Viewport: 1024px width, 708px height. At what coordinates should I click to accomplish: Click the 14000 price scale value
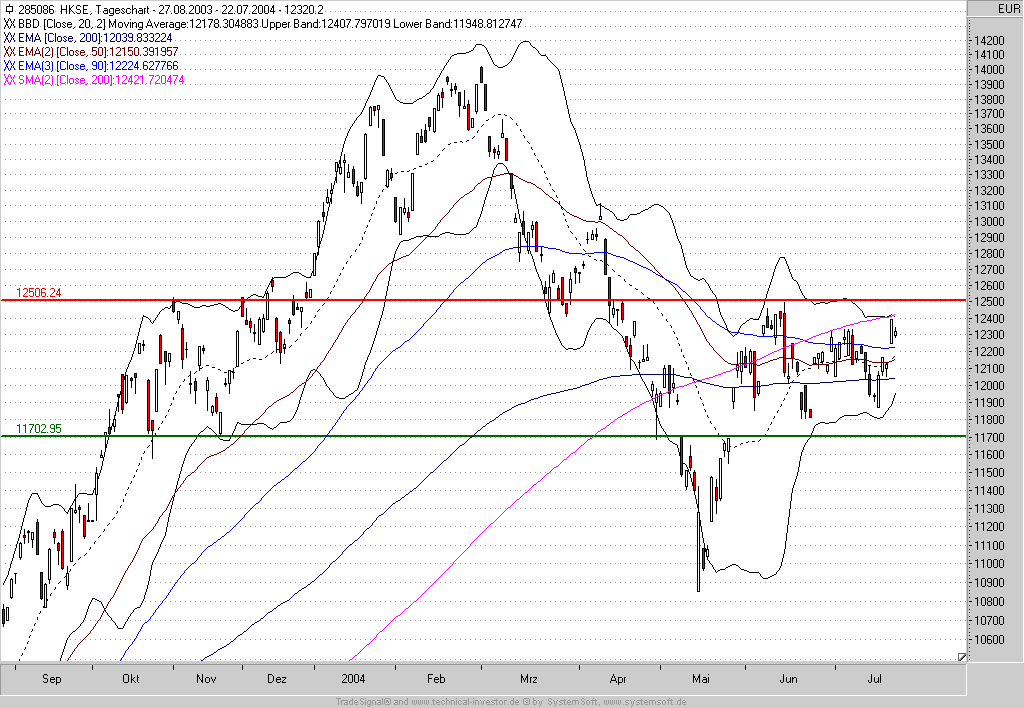click(989, 70)
